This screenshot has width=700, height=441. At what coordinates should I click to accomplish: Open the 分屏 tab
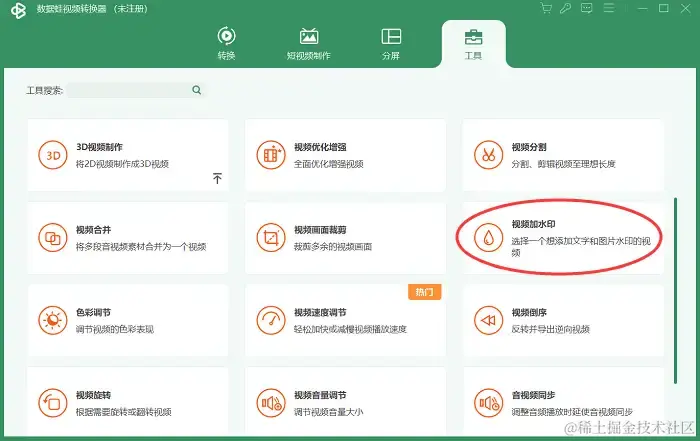pyautogui.click(x=391, y=44)
